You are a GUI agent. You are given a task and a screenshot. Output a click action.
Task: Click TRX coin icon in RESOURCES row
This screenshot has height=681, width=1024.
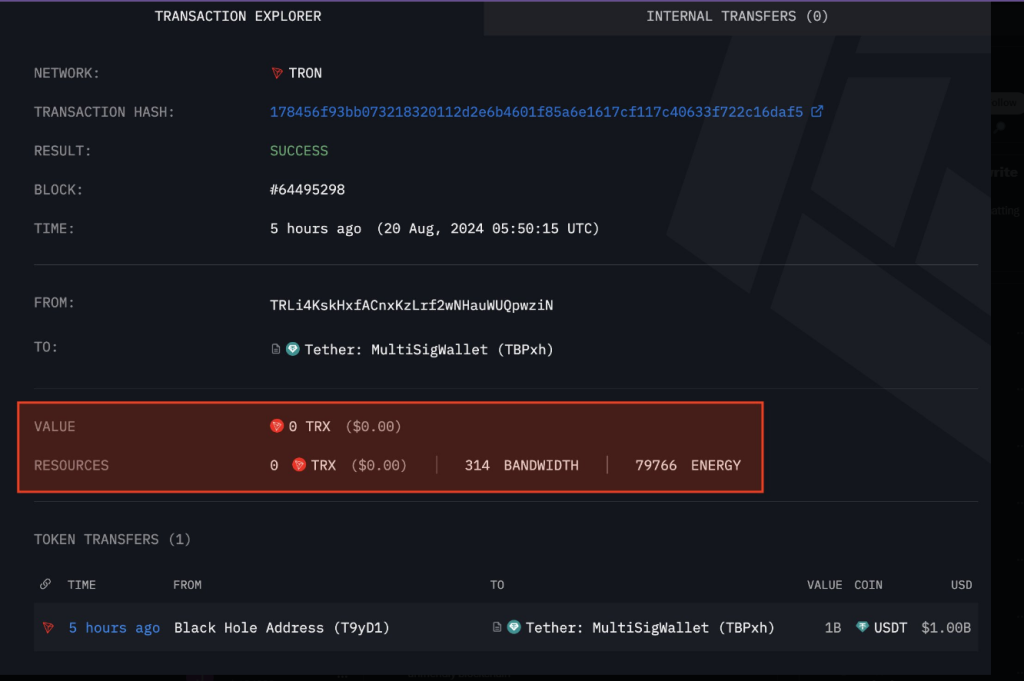(x=299, y=465)
